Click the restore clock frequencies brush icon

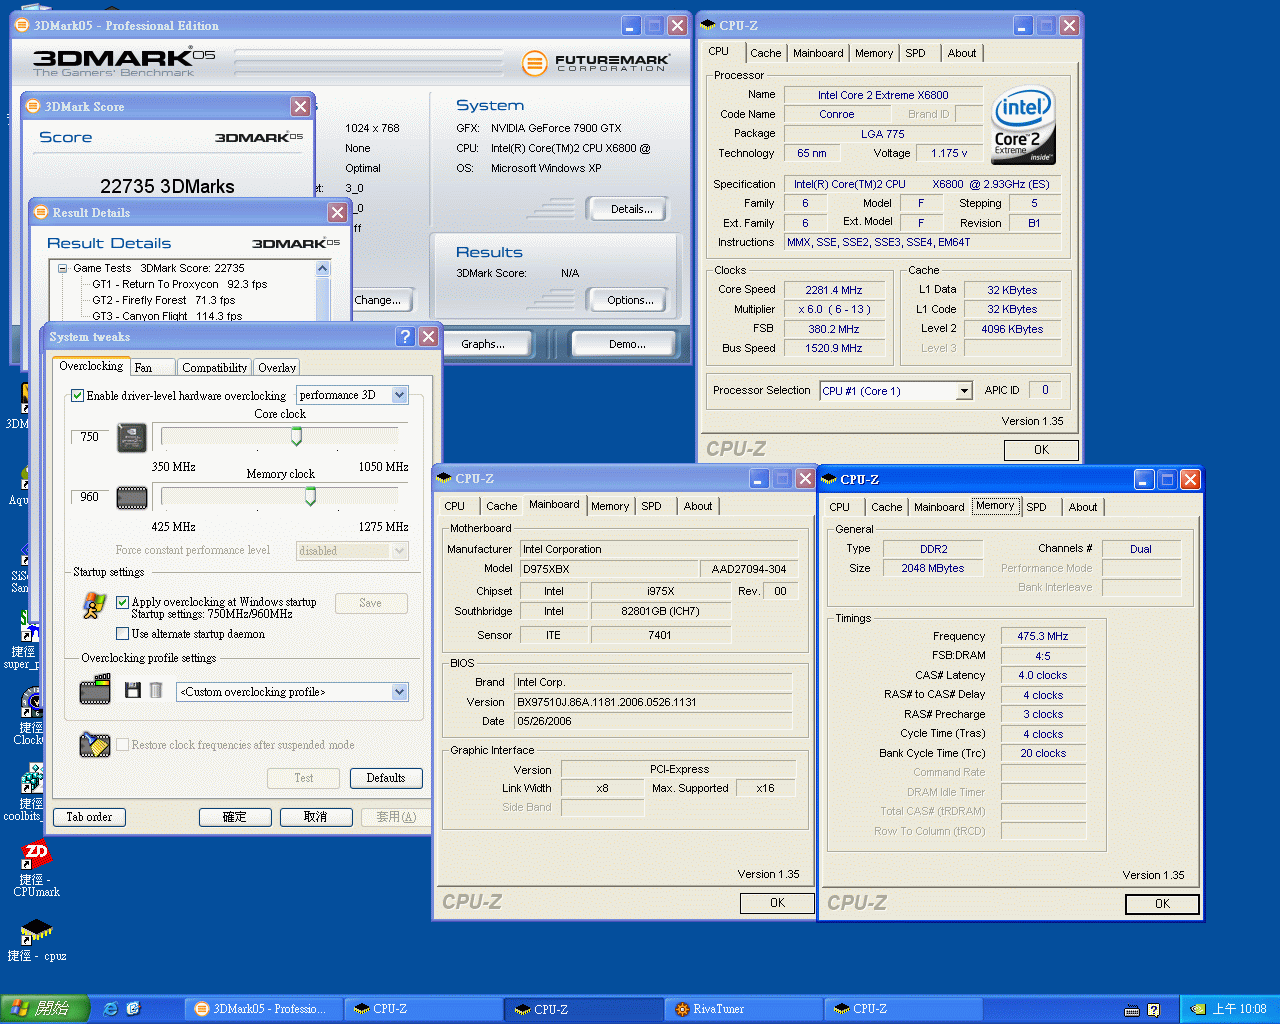coord(95,745)
